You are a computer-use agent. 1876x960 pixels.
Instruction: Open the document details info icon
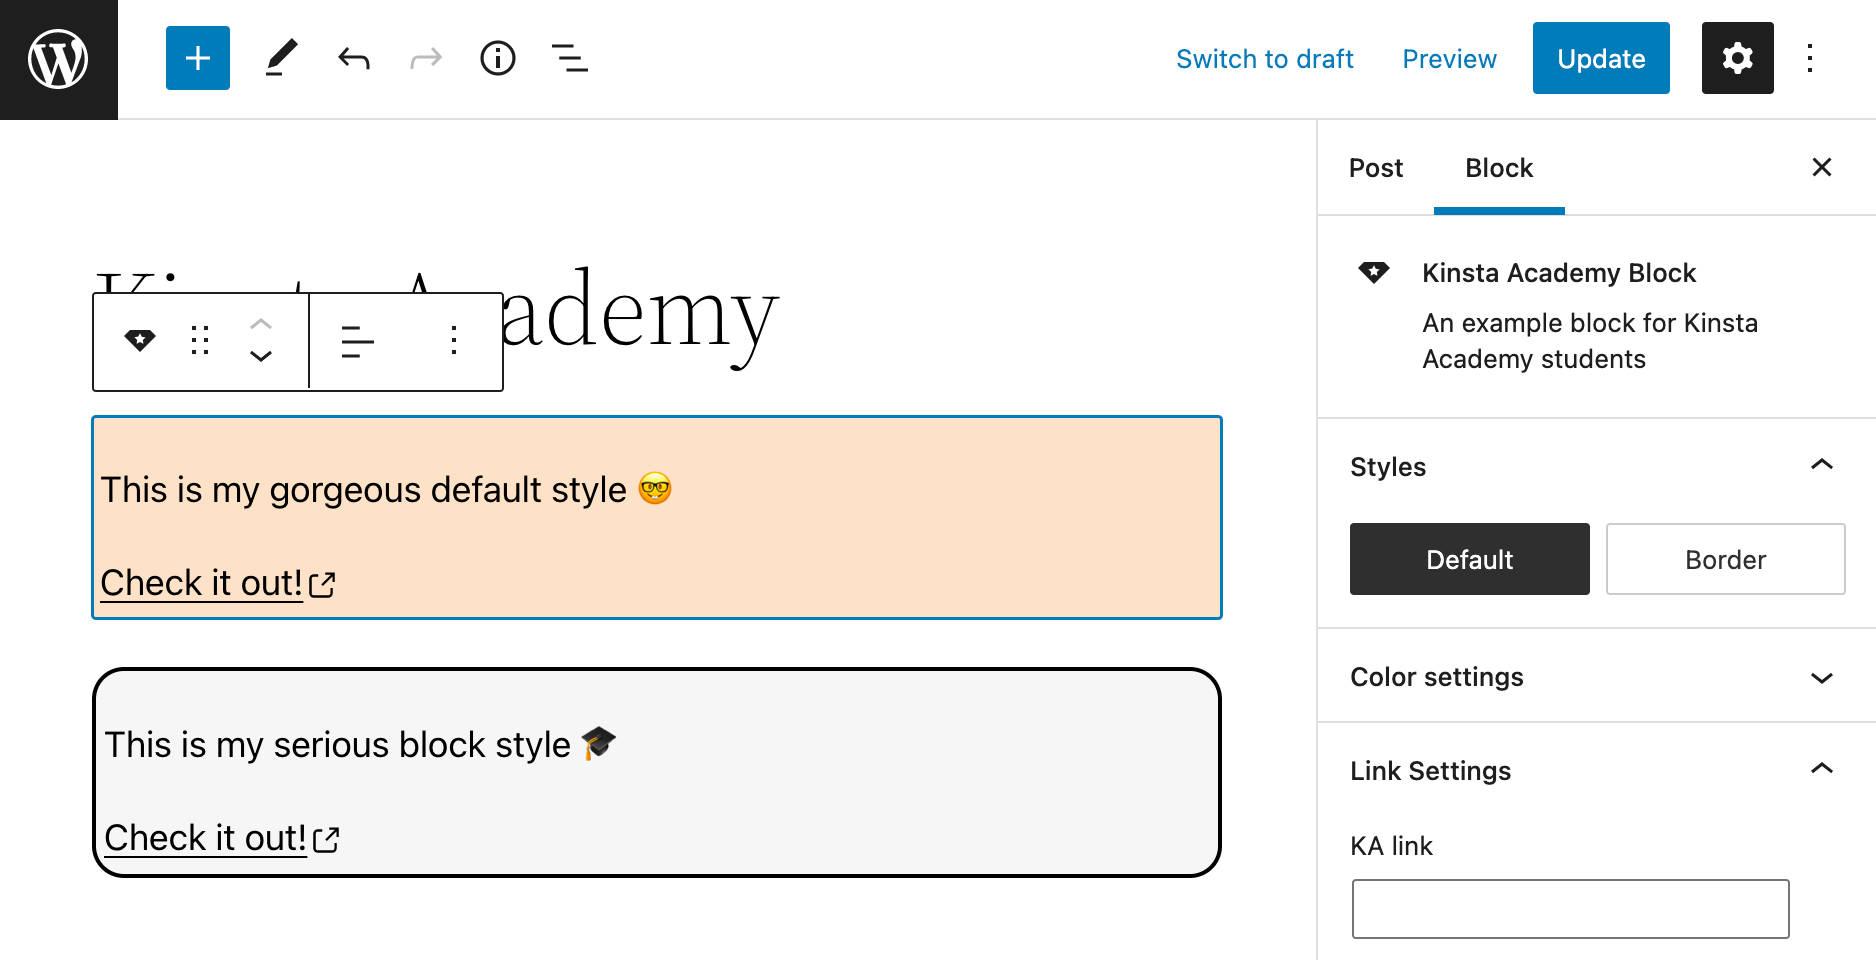click(x=498, y=58)
